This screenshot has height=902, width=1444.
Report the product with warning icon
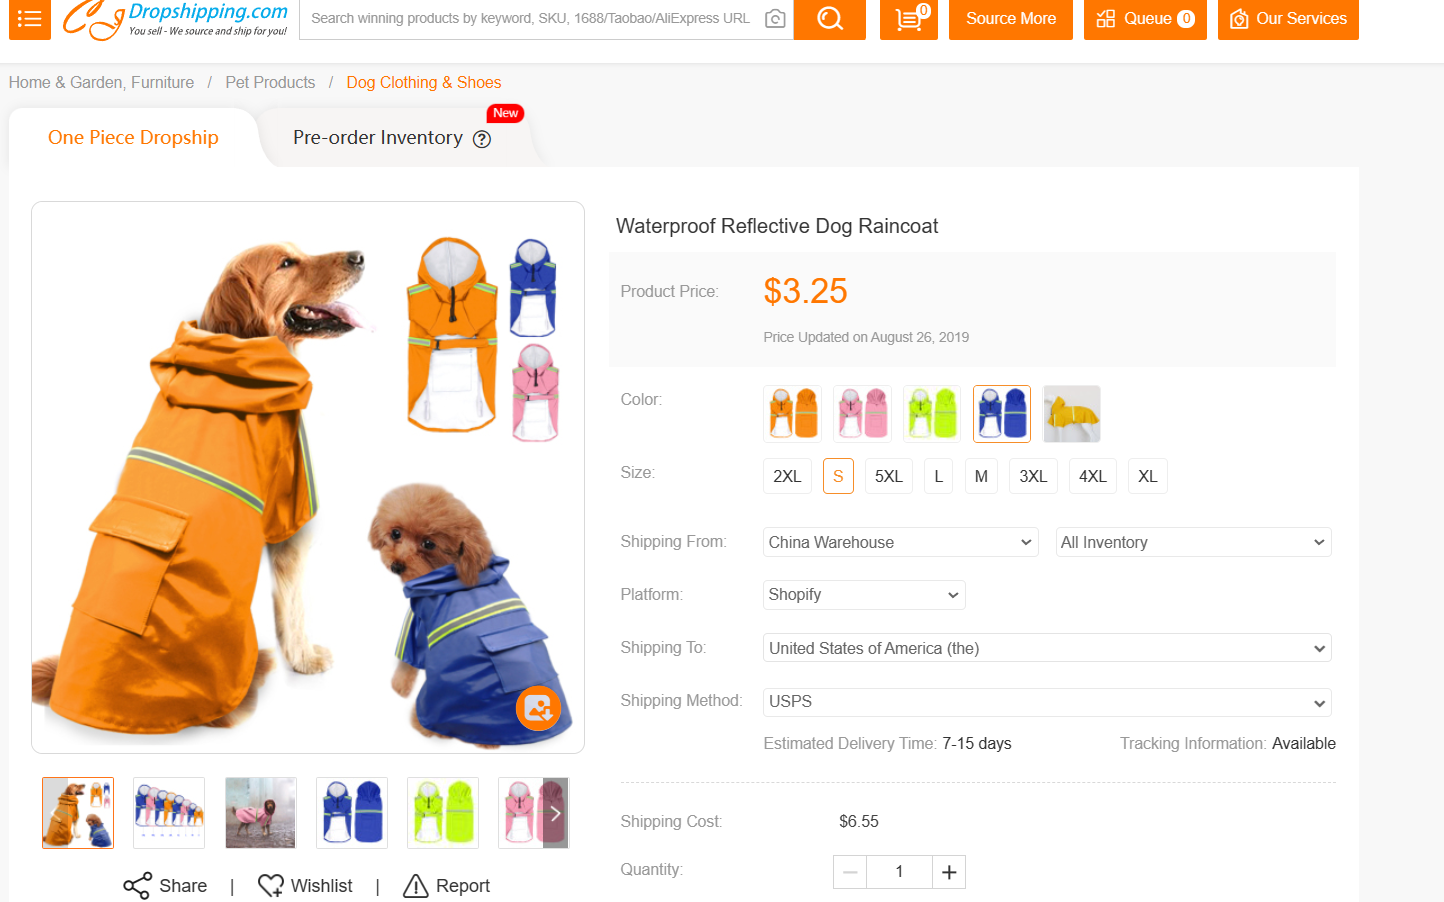416,886
